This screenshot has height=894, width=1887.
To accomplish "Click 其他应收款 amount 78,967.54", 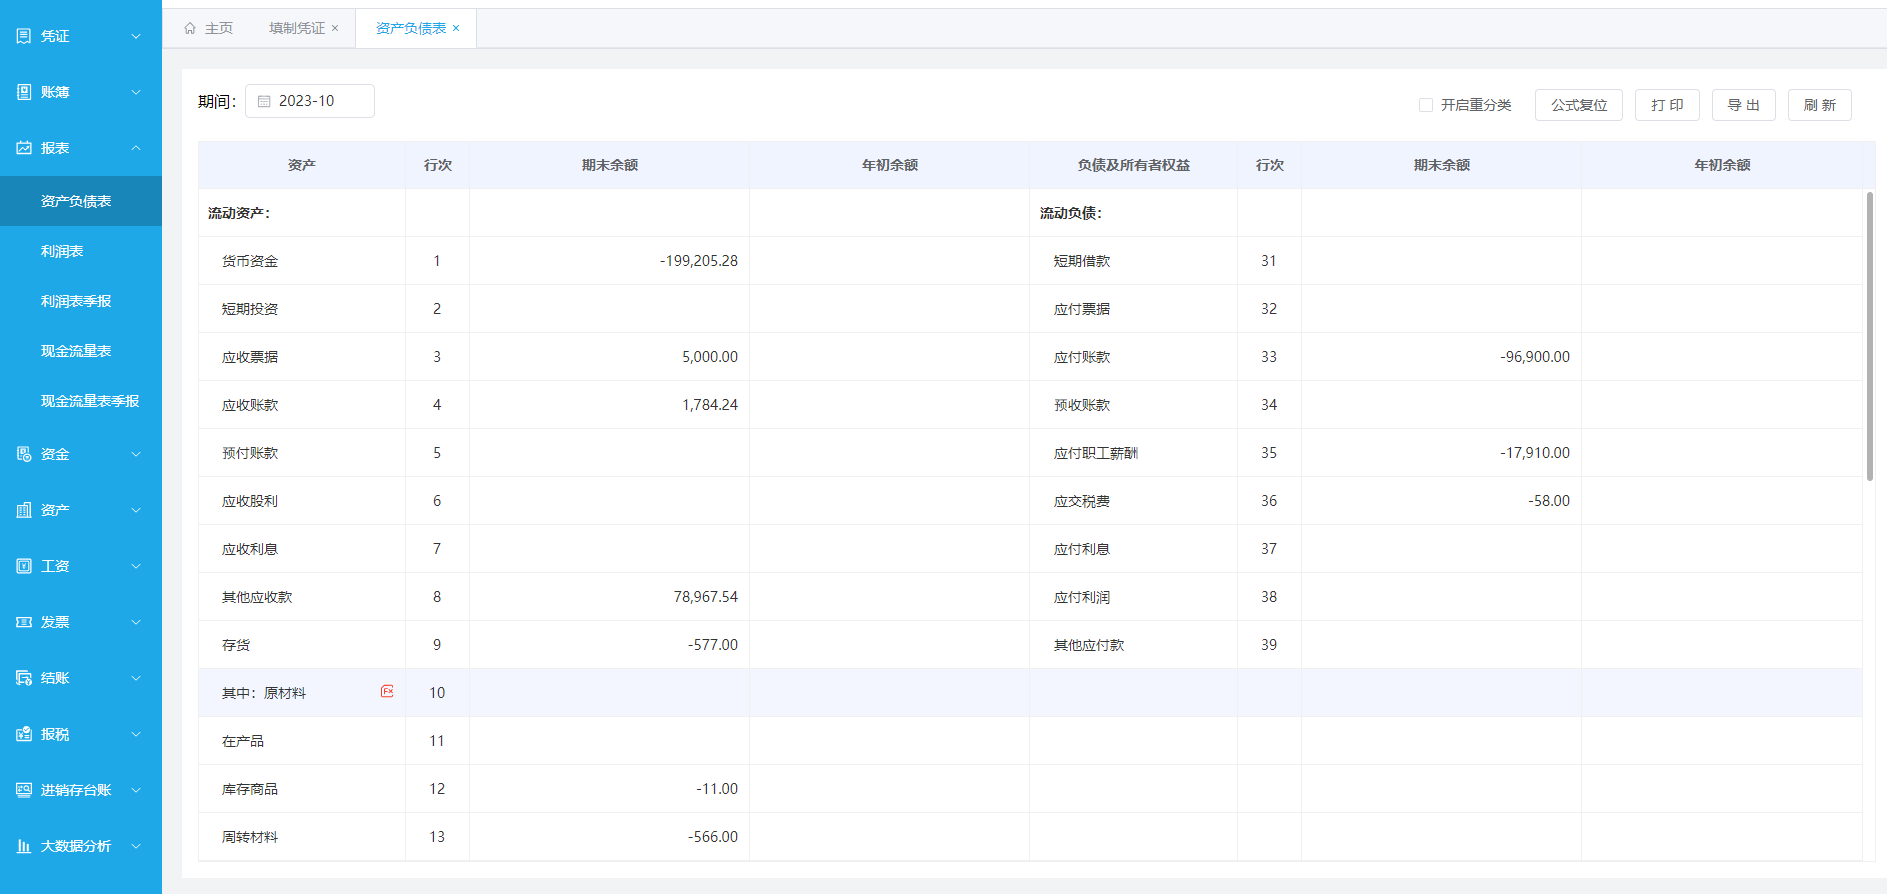I will tap(706, 597).
